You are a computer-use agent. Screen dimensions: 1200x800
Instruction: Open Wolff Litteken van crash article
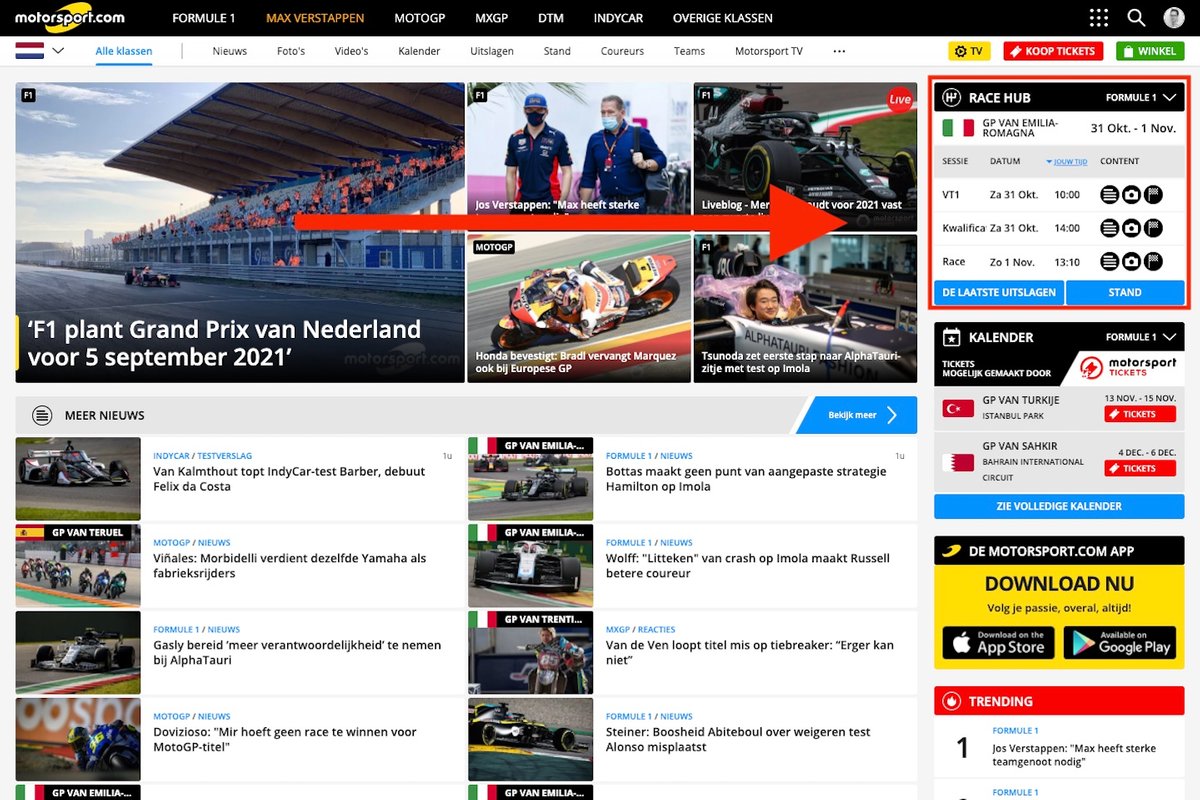pos(747,566)
